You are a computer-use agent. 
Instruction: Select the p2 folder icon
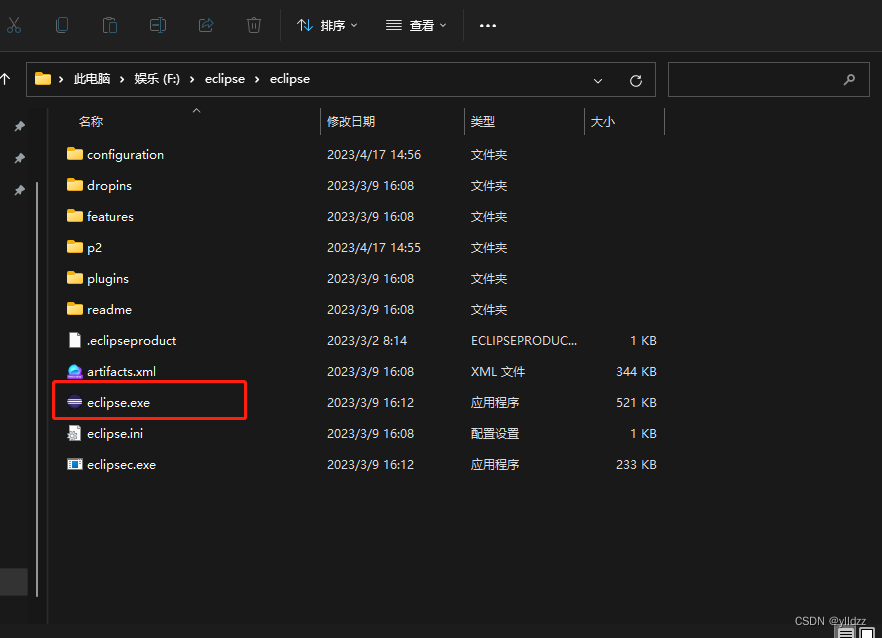[75, 246]
